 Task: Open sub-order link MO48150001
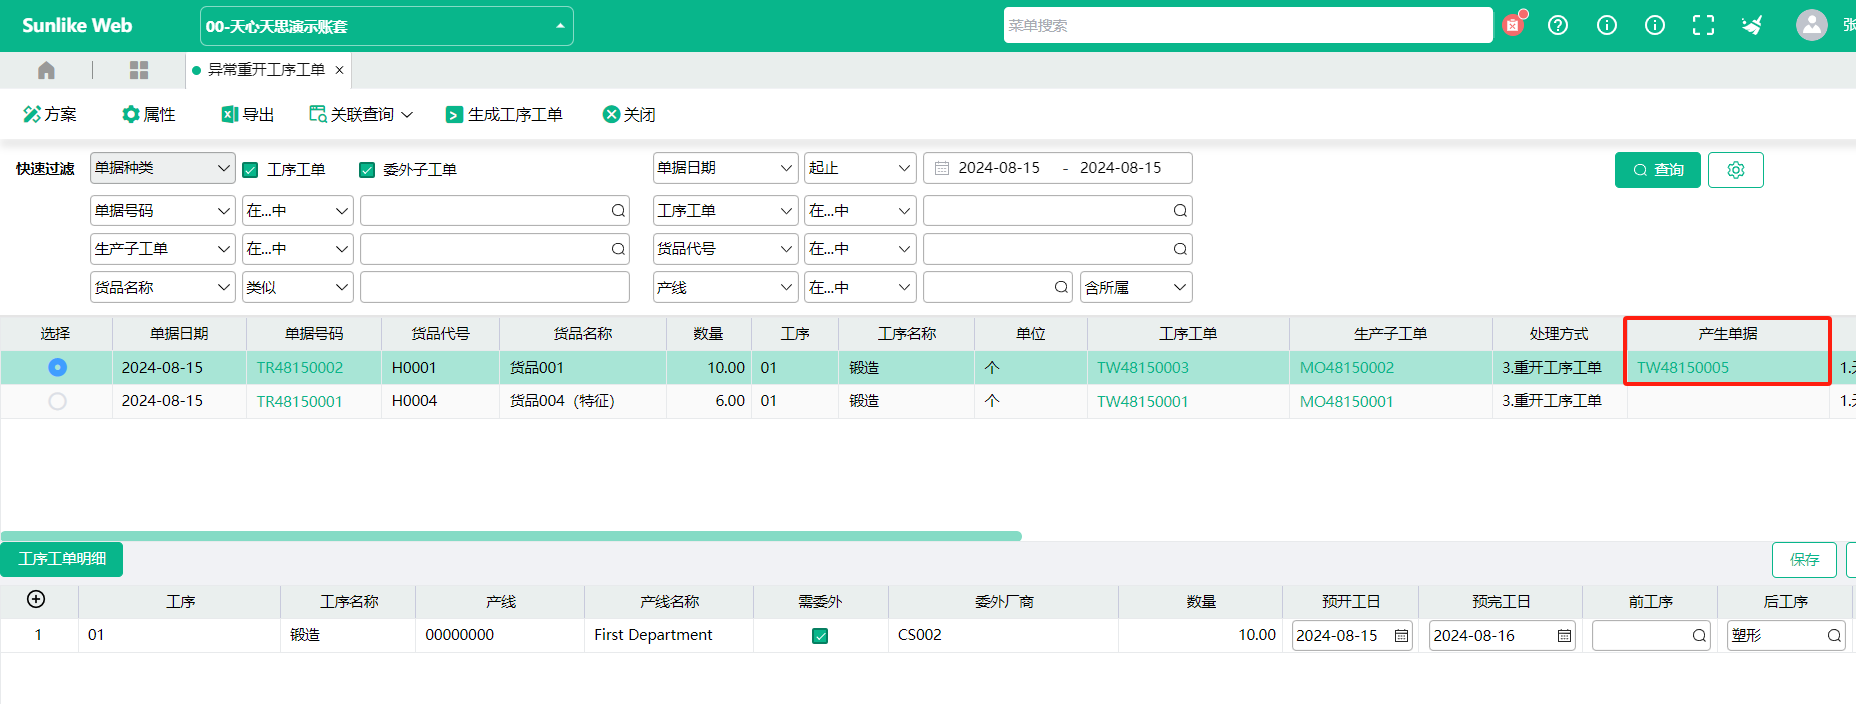[1346, 401]
